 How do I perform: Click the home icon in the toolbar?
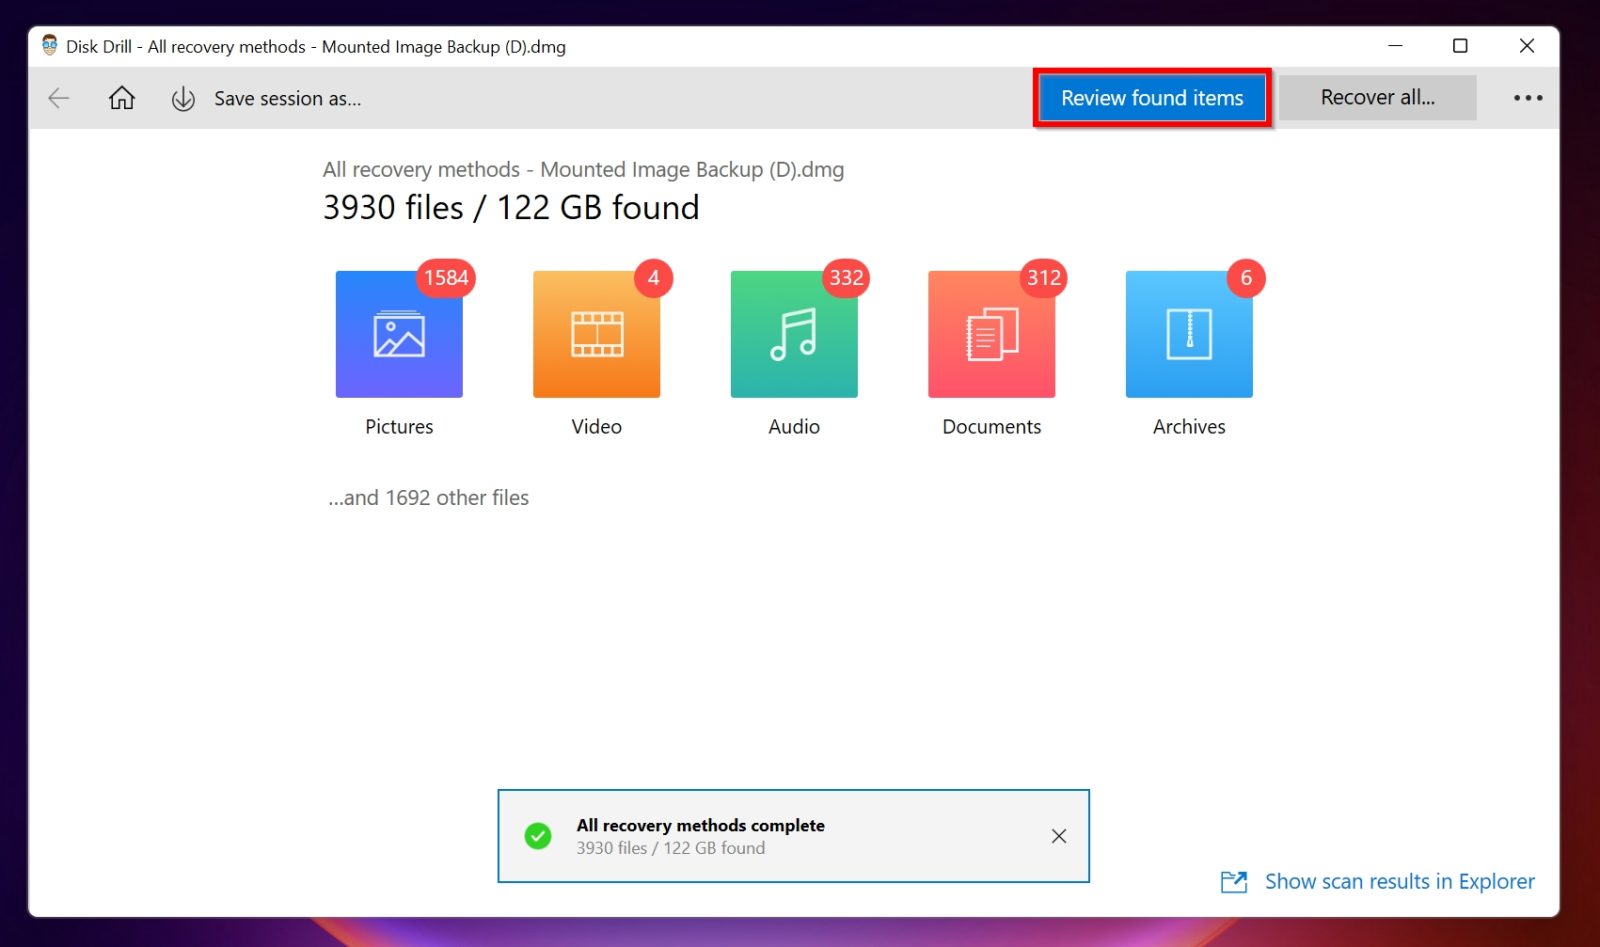(x=121, y=97)
